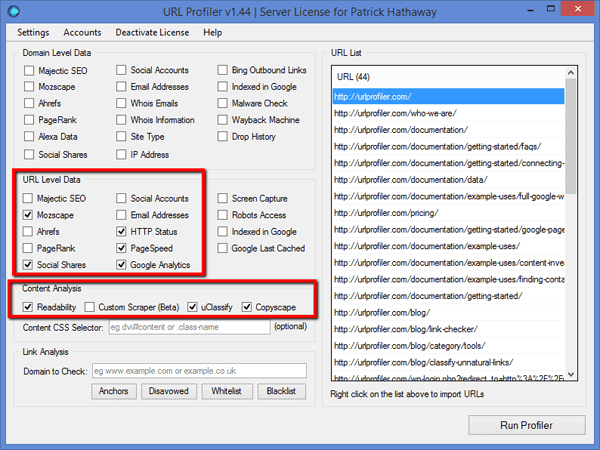Check the Wayback Machine box
This screenshot has height=450, width=600.
point(222,120)
